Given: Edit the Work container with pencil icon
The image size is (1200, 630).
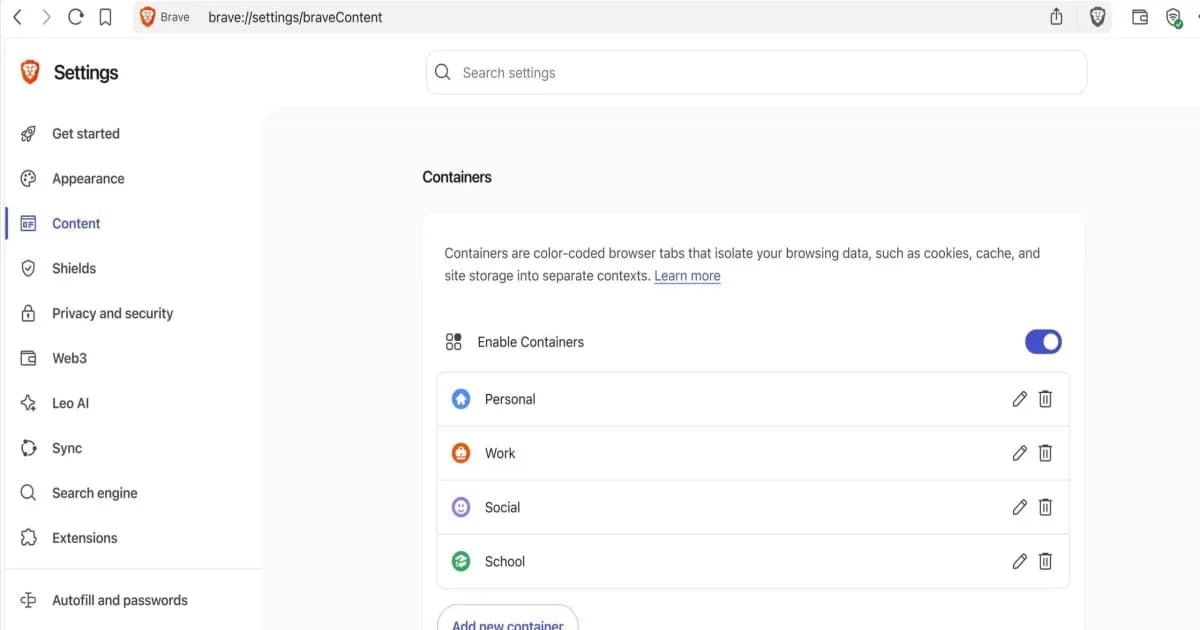Looking at the screenshot, I should pos(1019,453).
